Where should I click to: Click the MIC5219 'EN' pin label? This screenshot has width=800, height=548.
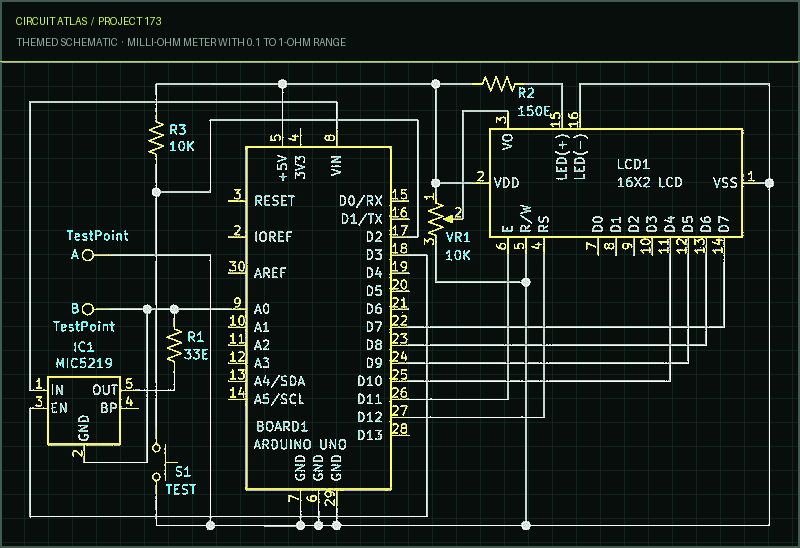click(59, 408)
